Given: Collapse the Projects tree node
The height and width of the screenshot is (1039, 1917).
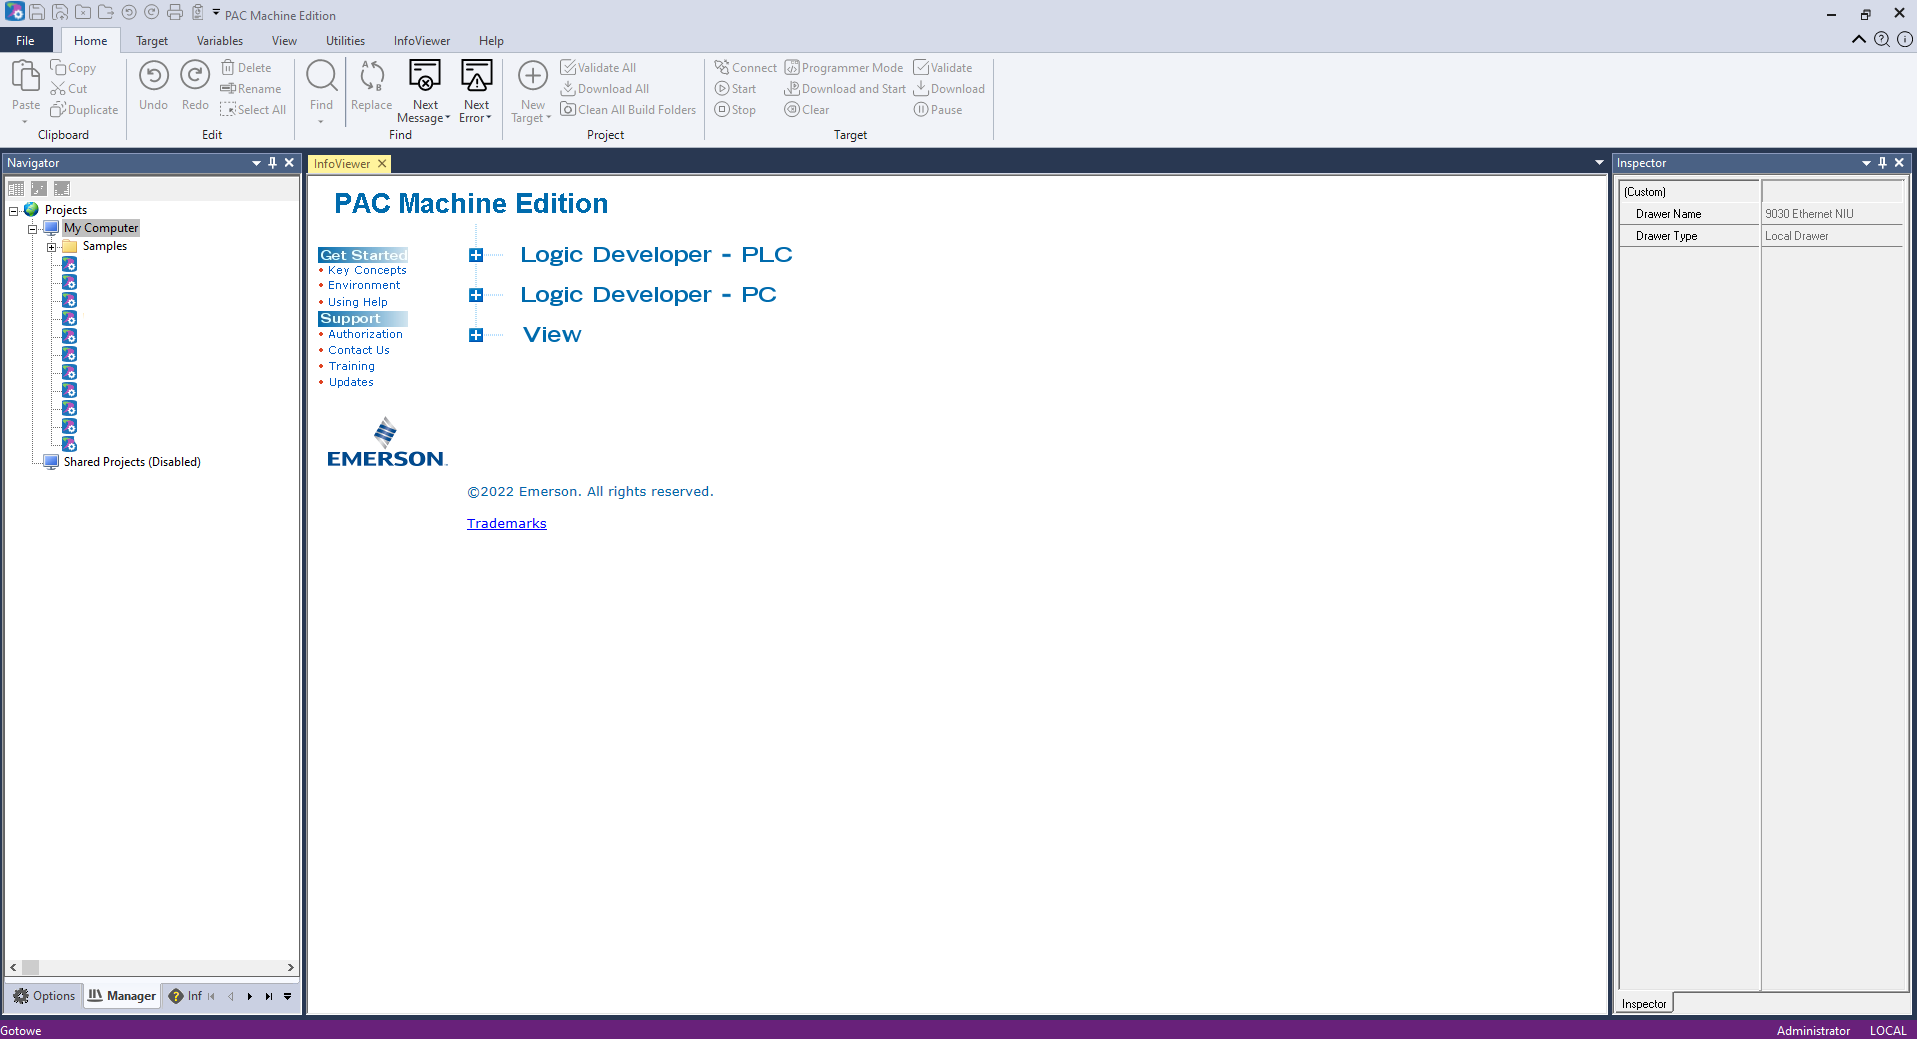Looking at the screenshot, I should [14, 211].
